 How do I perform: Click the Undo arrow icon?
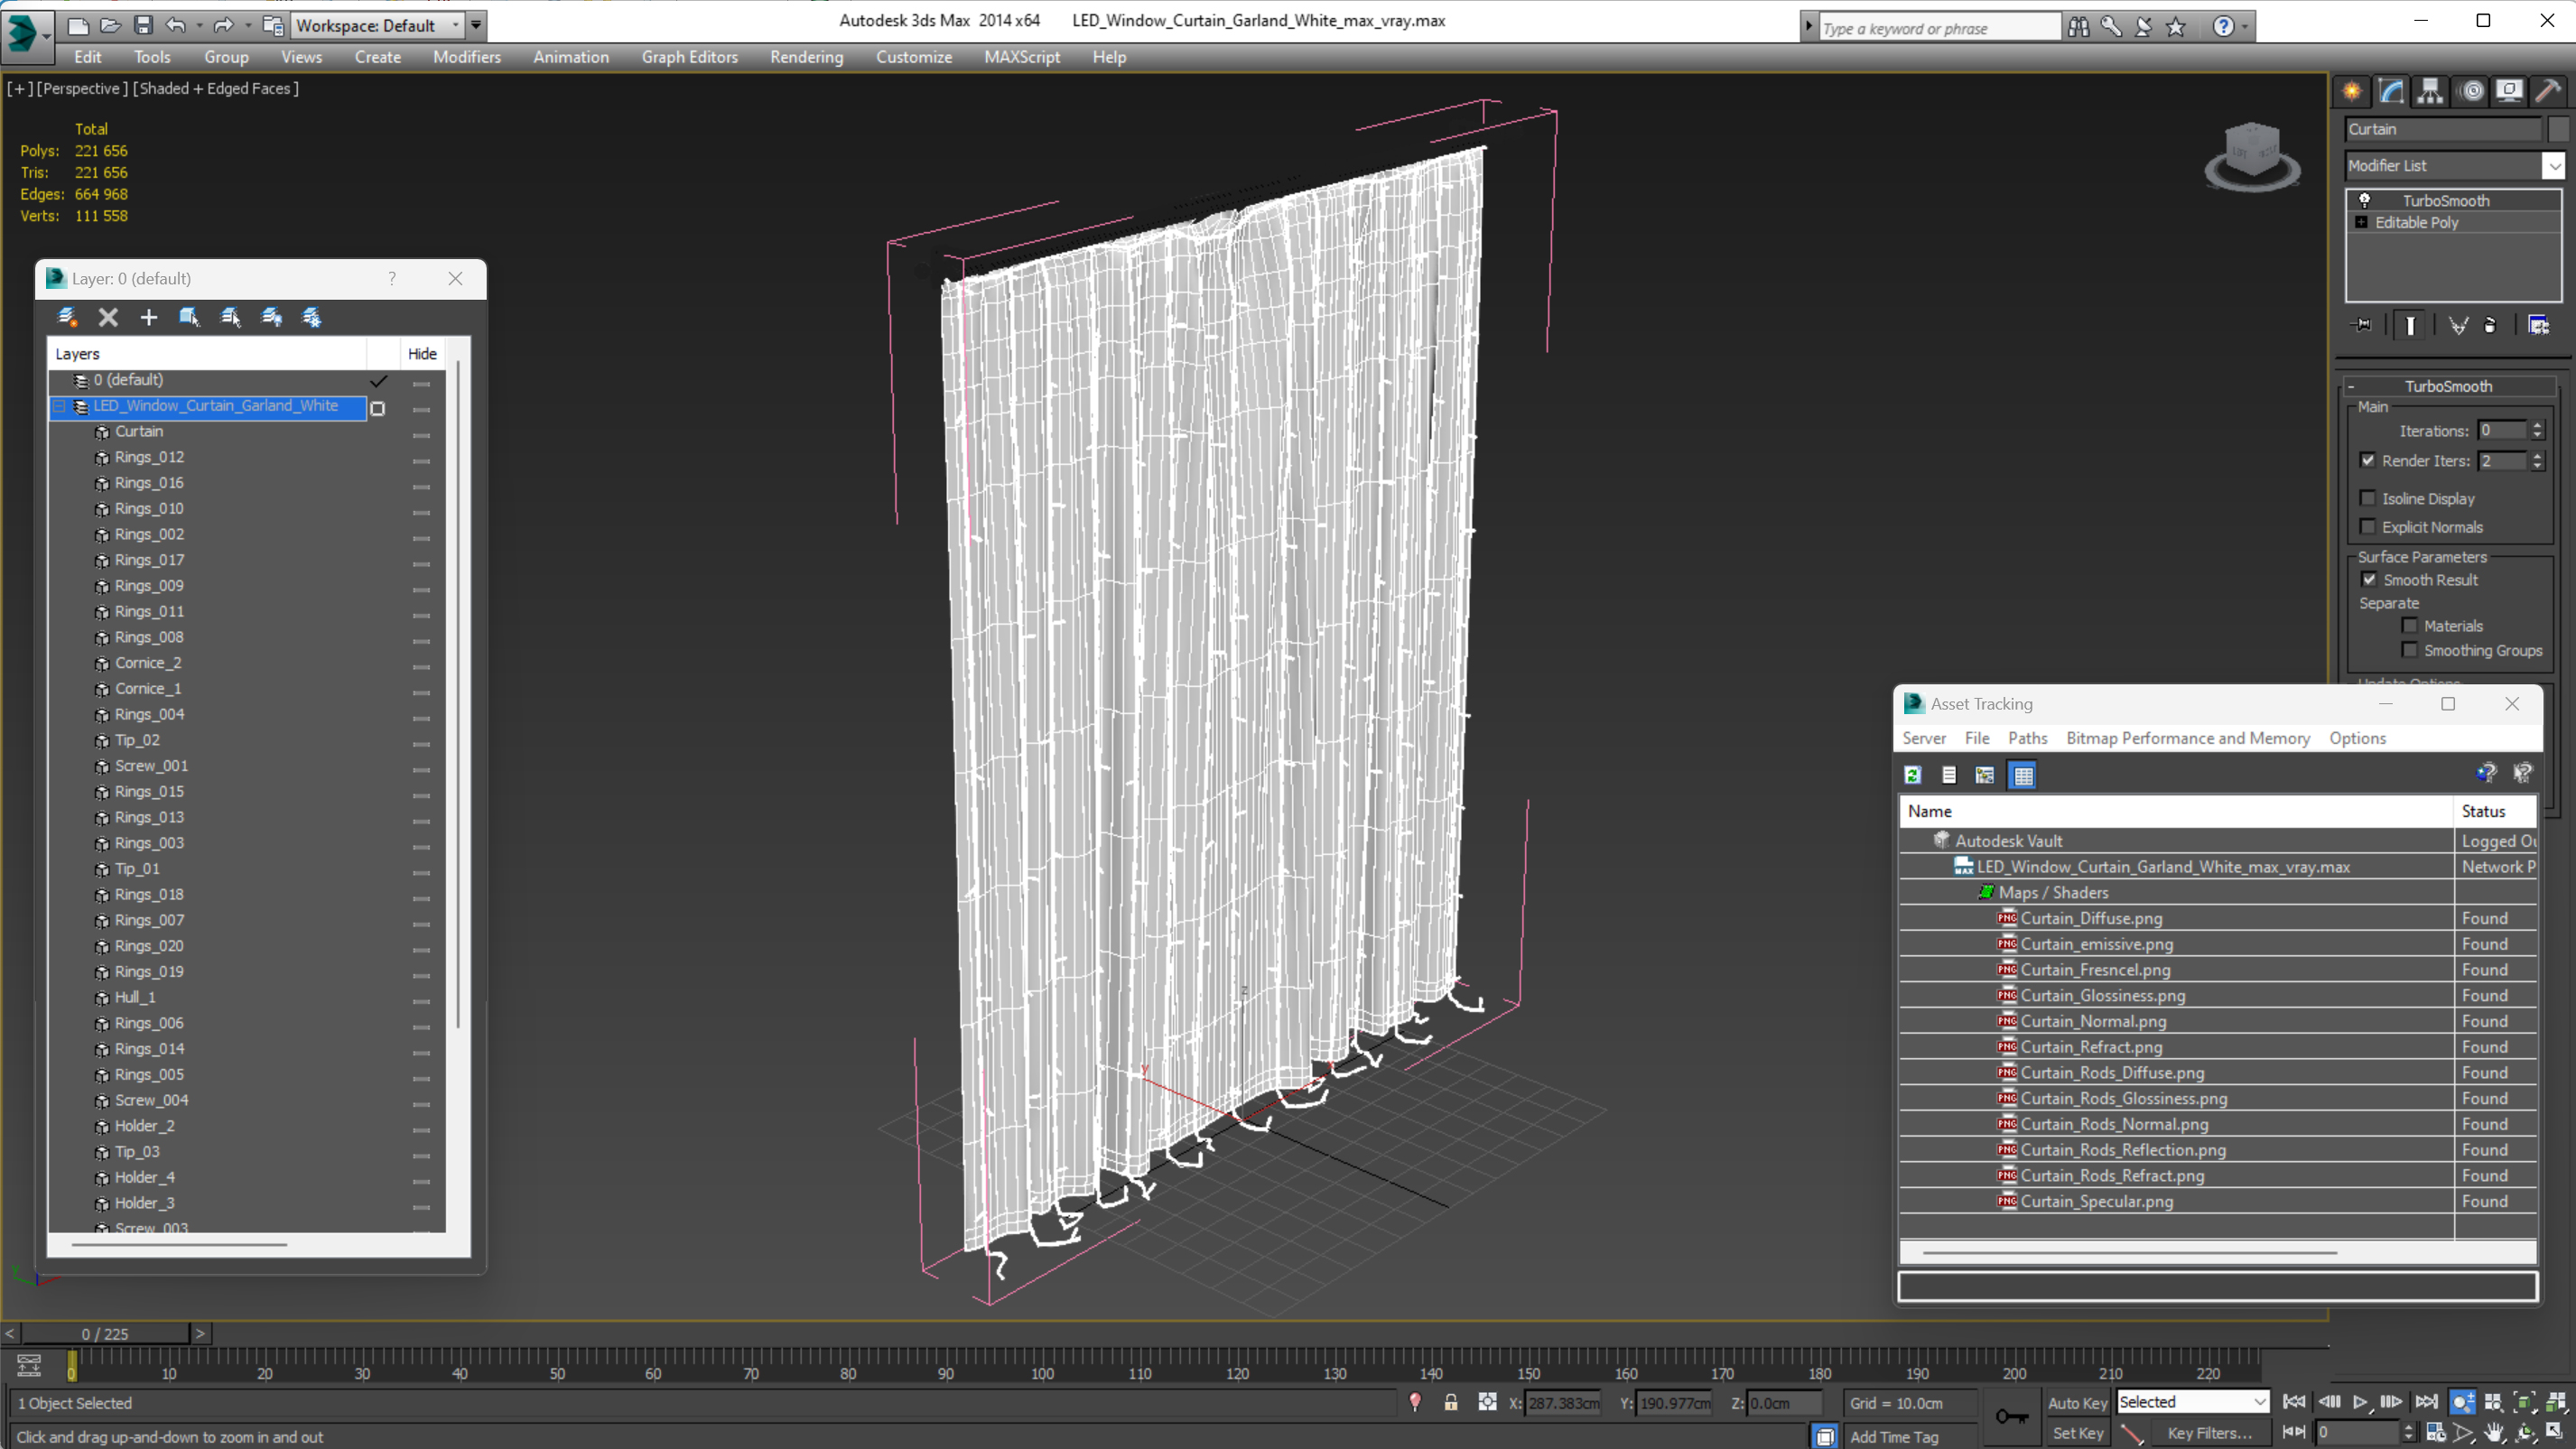[175, 25]
